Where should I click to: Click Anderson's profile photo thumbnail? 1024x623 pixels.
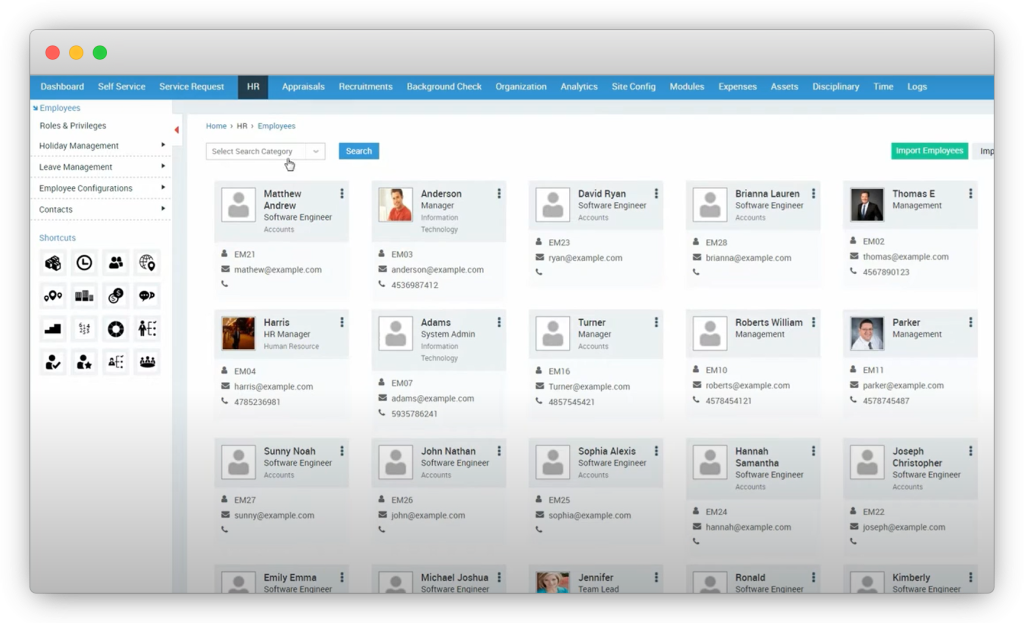pyautogui.click(x=394, y=205)
